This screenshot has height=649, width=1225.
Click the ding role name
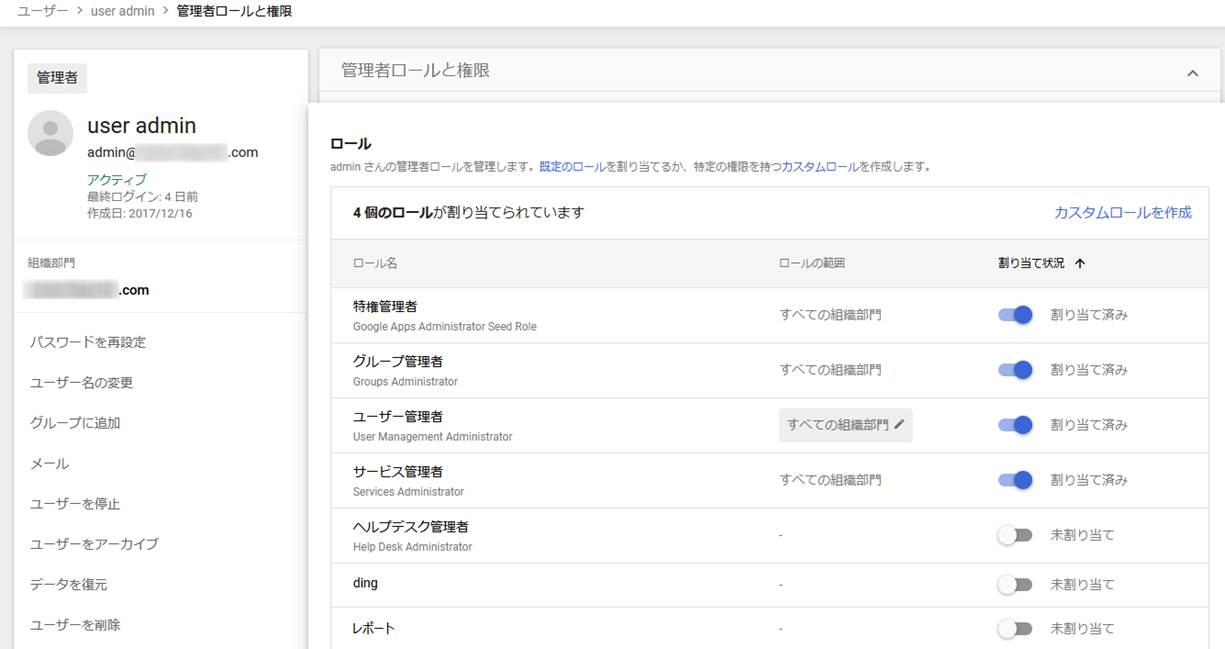coord(365,583)
